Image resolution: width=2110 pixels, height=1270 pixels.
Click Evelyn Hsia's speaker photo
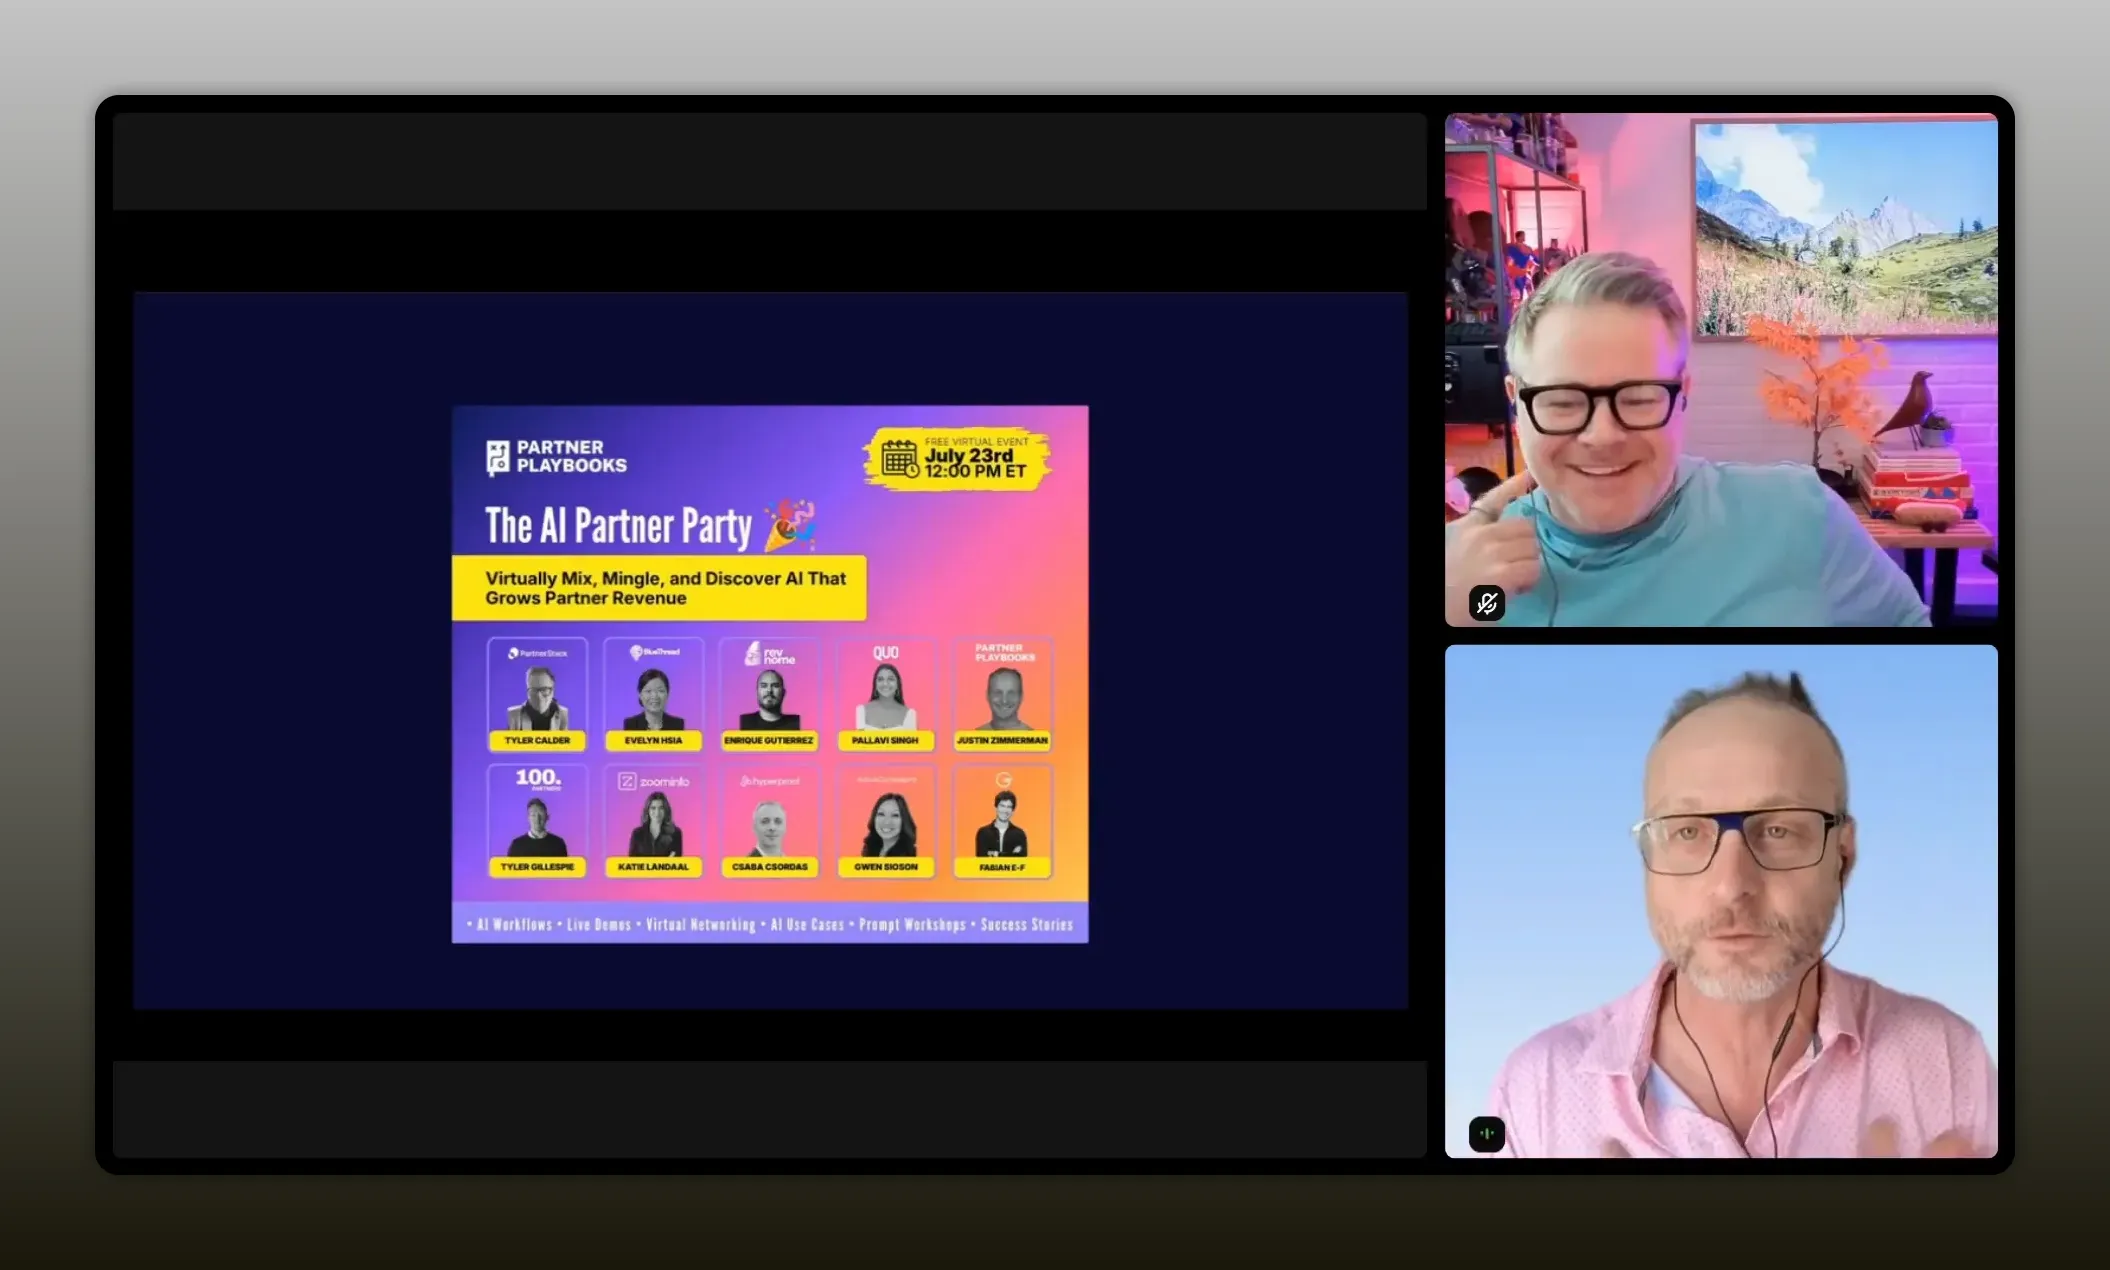pos(654,699)
